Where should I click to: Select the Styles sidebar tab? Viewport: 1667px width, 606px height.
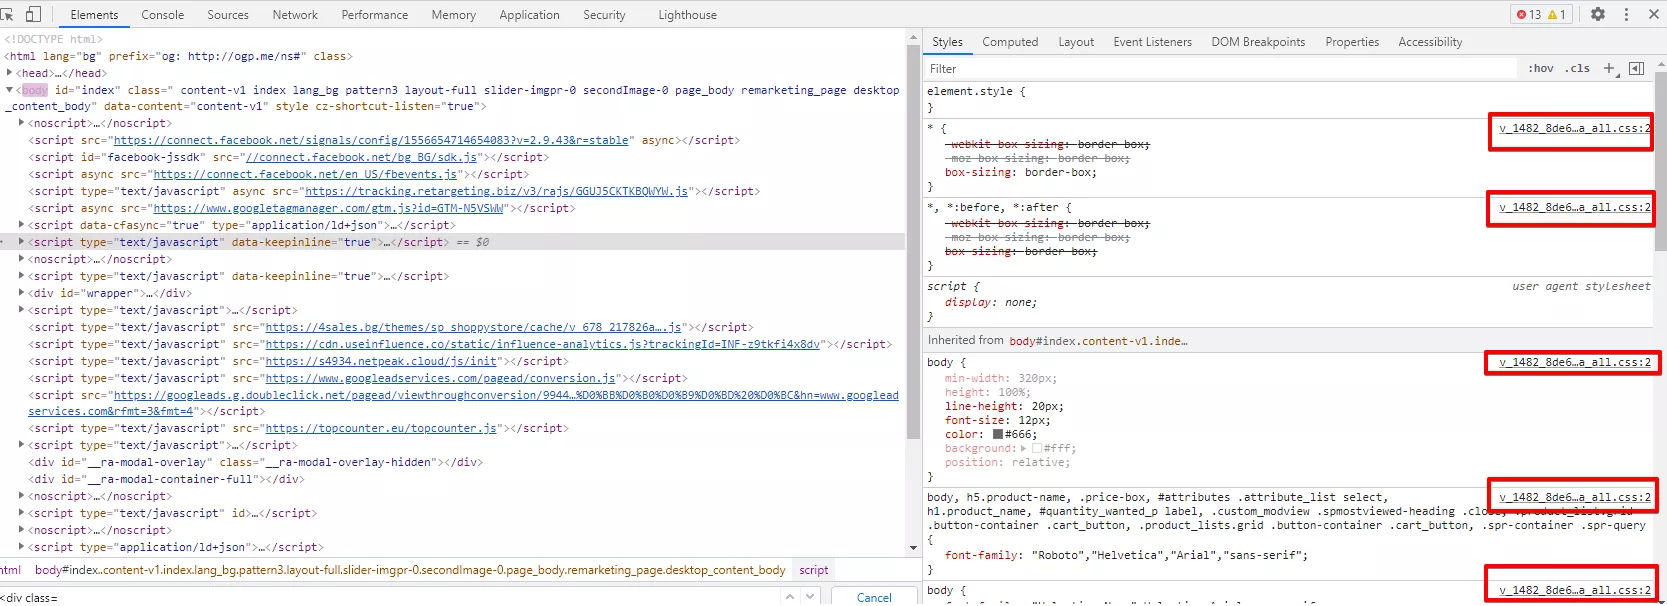(947, 42)
